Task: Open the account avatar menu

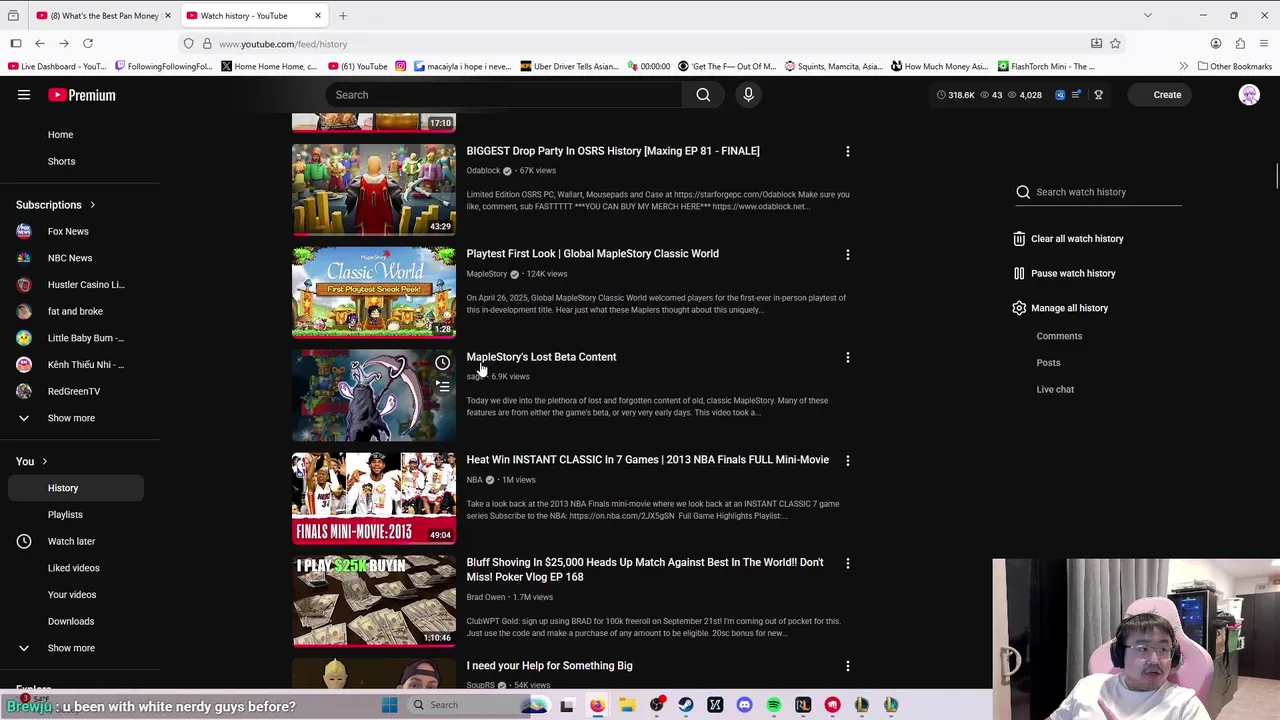Action: (1249, 95)
